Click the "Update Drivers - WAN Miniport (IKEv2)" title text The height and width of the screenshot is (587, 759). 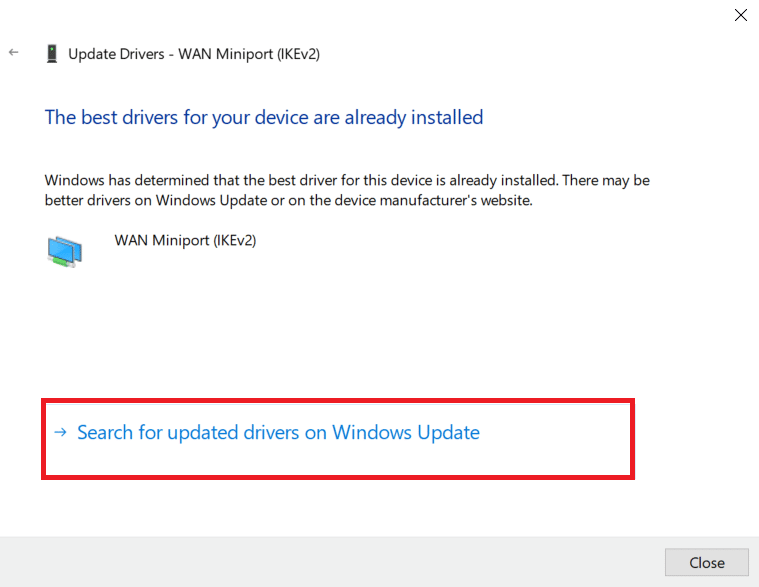pyautogui.click(x=194, y=54)
